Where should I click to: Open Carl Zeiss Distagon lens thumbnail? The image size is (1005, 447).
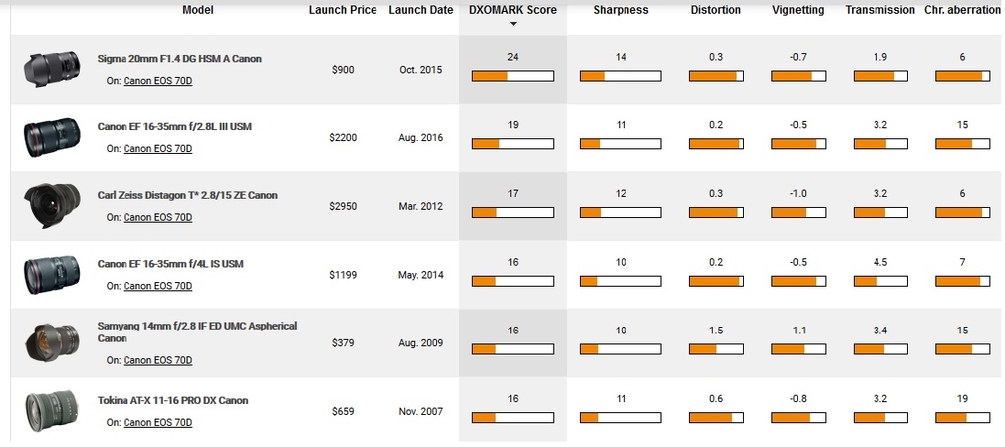53,206
